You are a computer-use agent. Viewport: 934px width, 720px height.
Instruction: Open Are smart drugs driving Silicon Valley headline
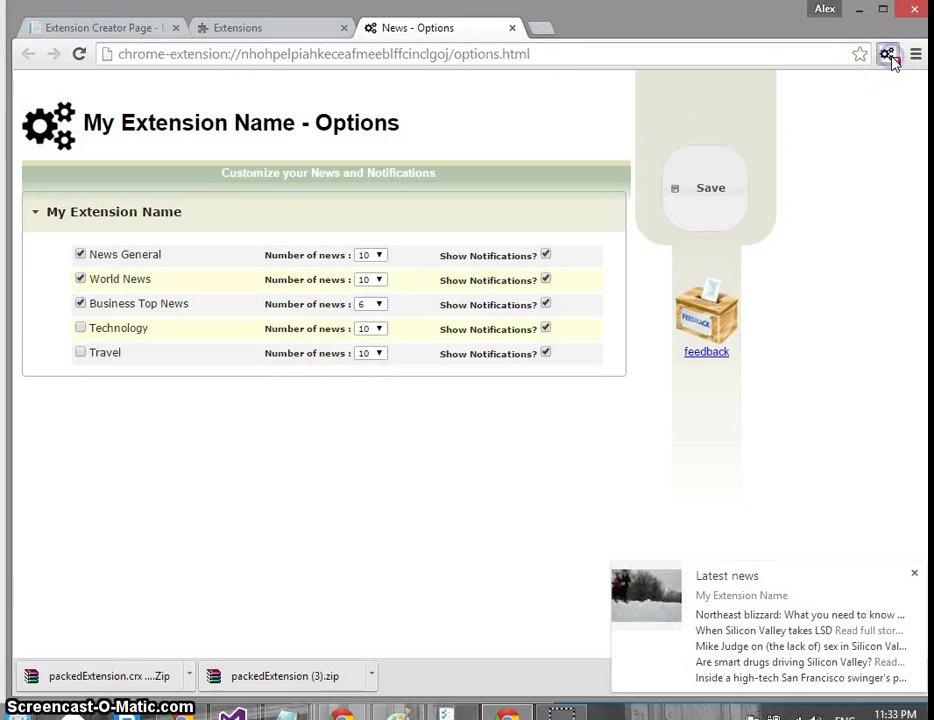click(x=800, y=662)
